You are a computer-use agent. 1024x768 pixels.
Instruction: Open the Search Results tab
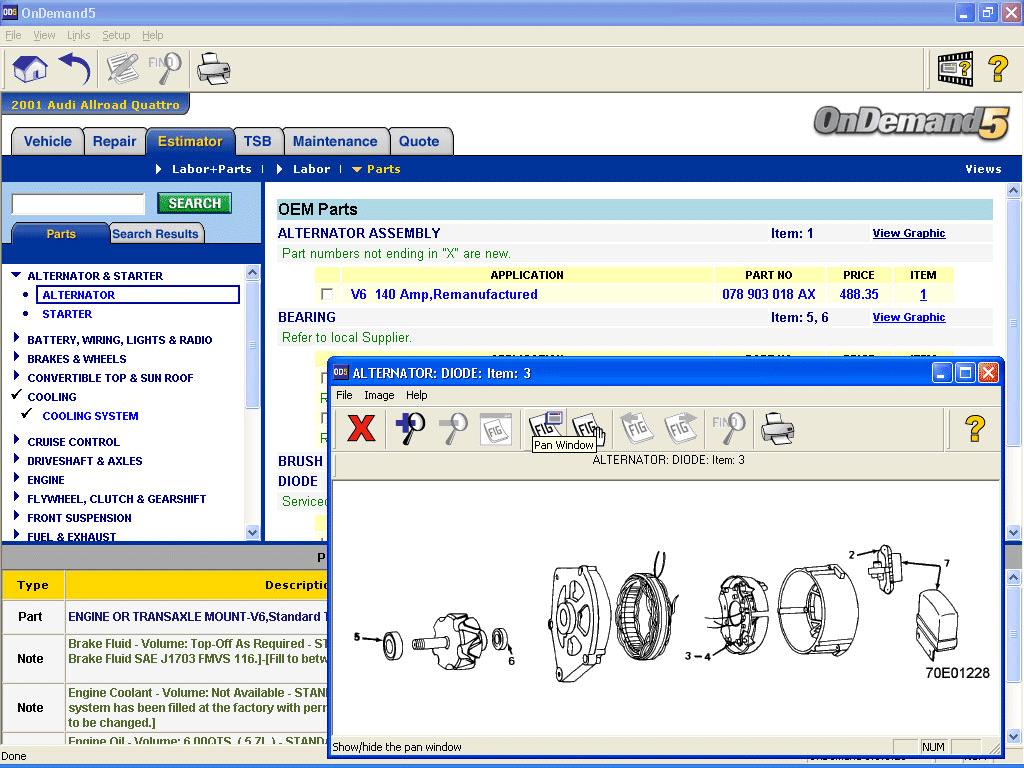(155, 234)
